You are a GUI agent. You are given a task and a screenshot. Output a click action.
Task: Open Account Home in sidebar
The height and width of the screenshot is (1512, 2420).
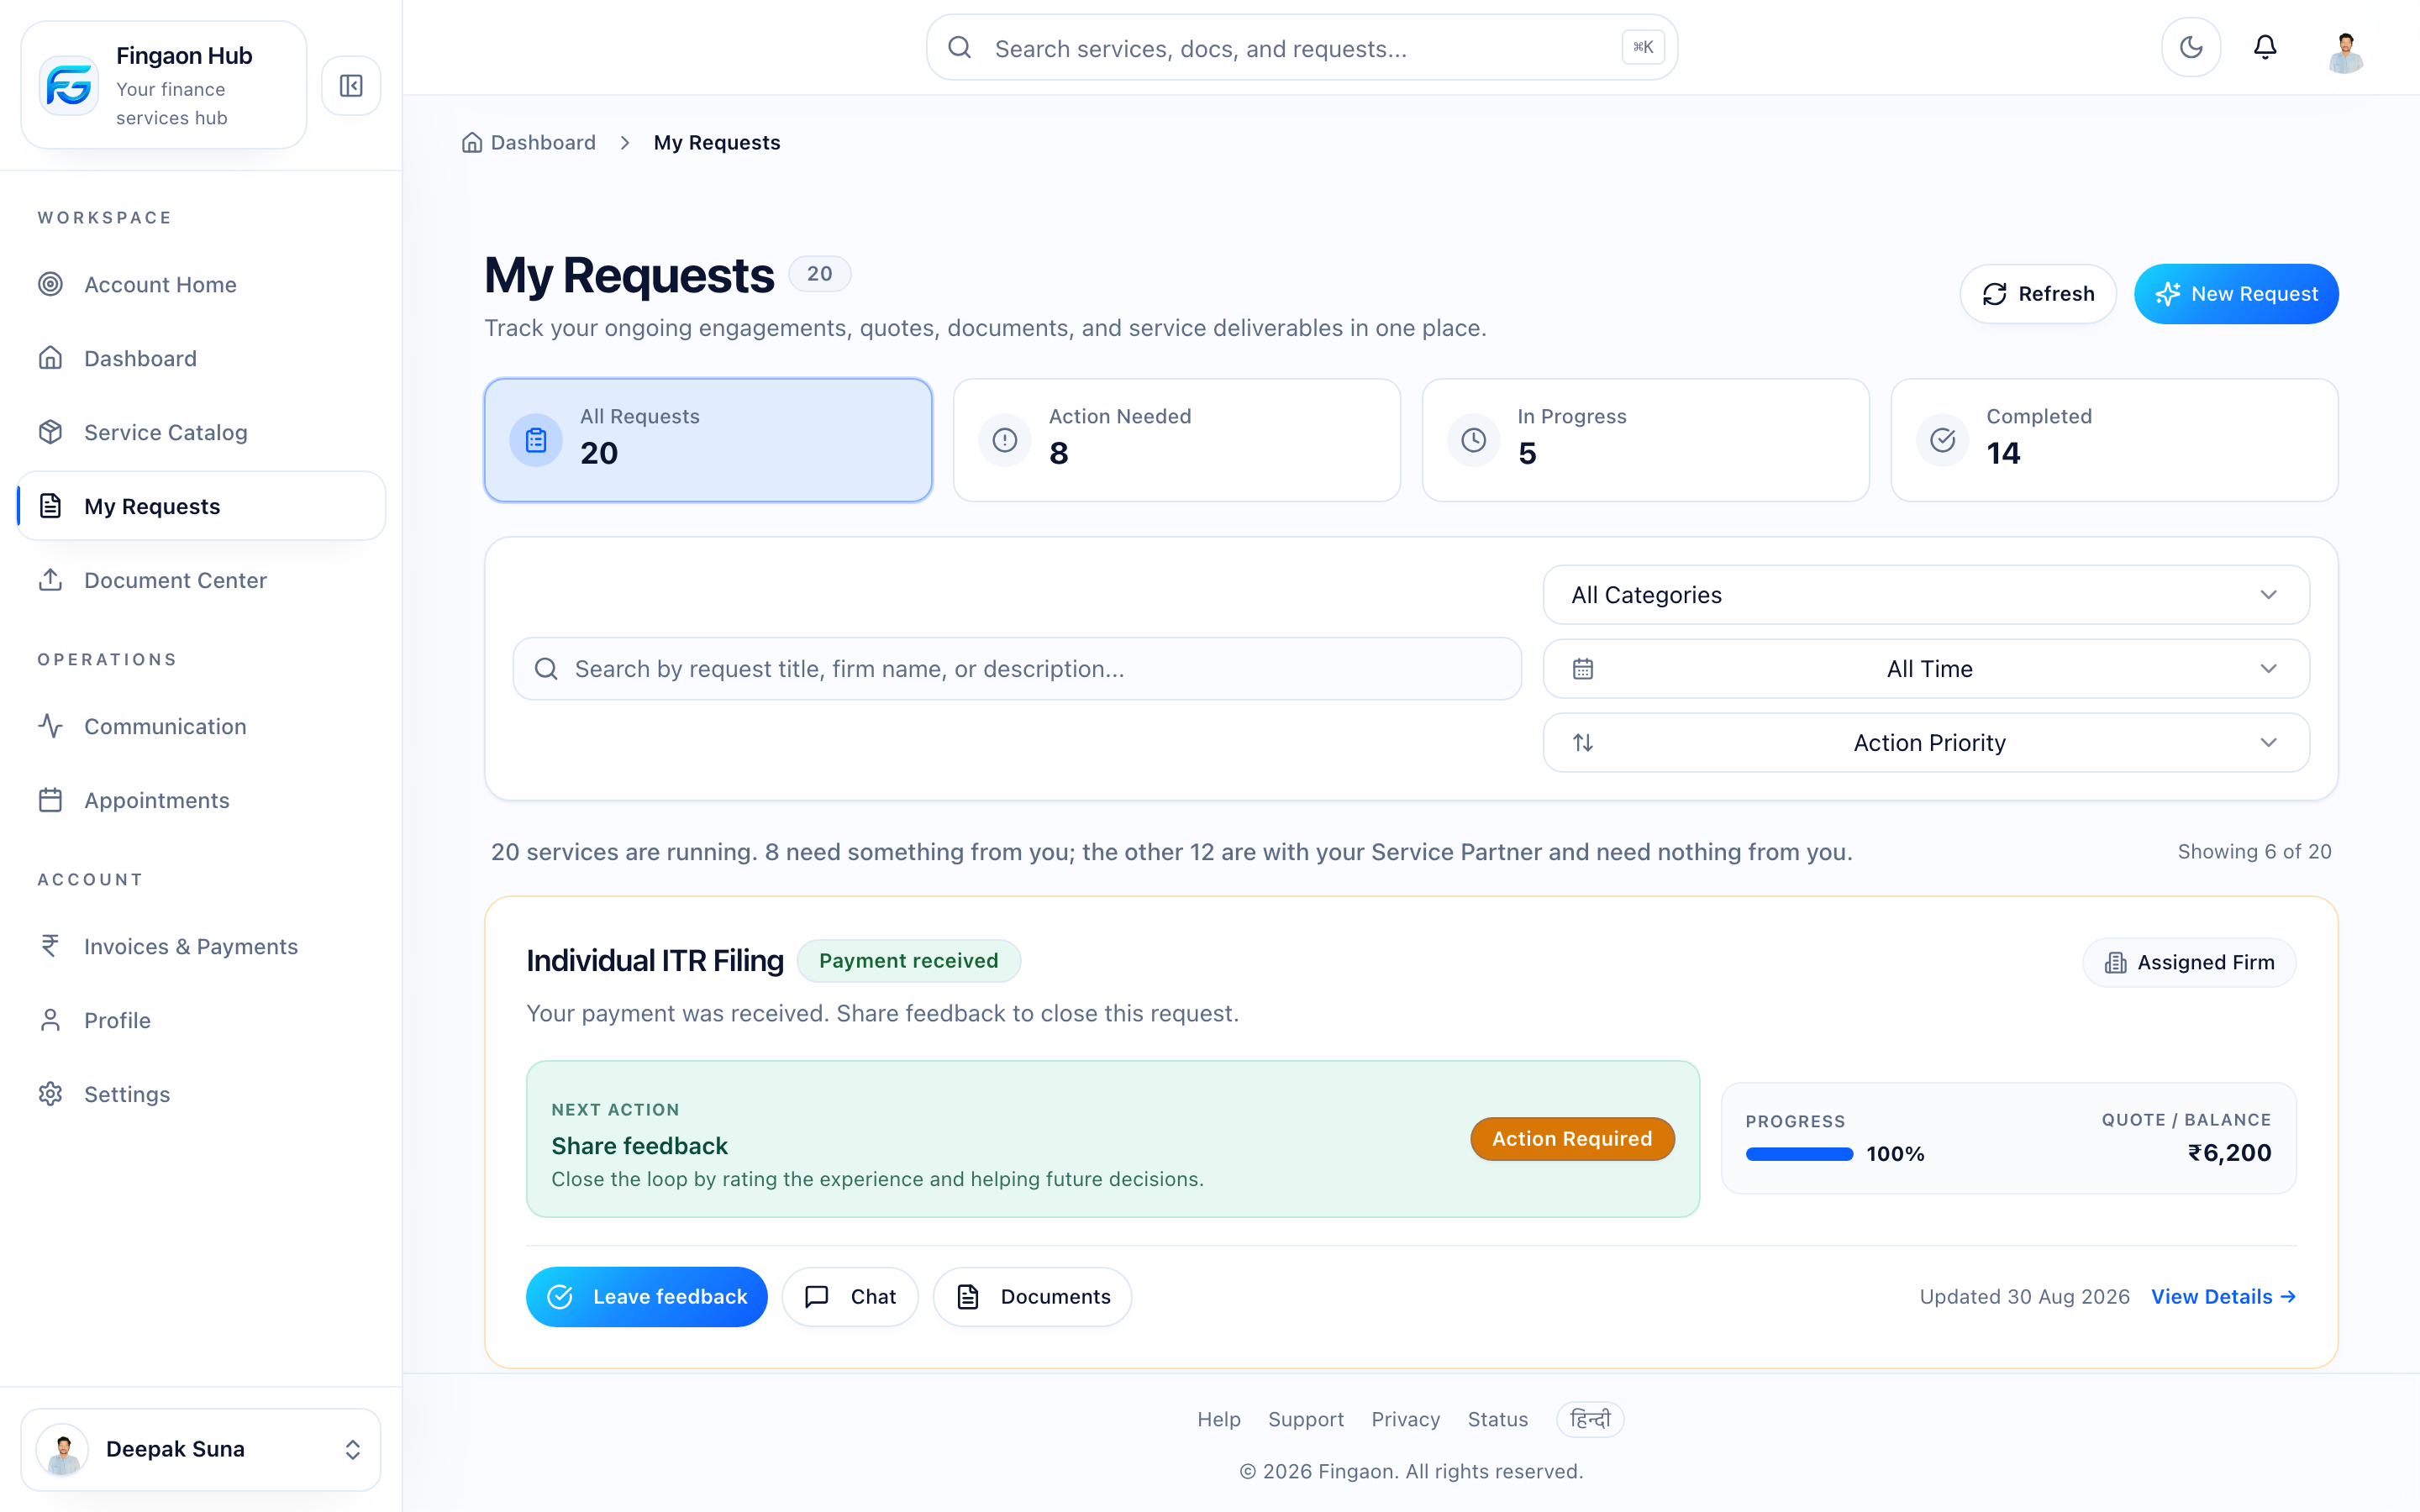pyautogui.click(x=200, y=285)
